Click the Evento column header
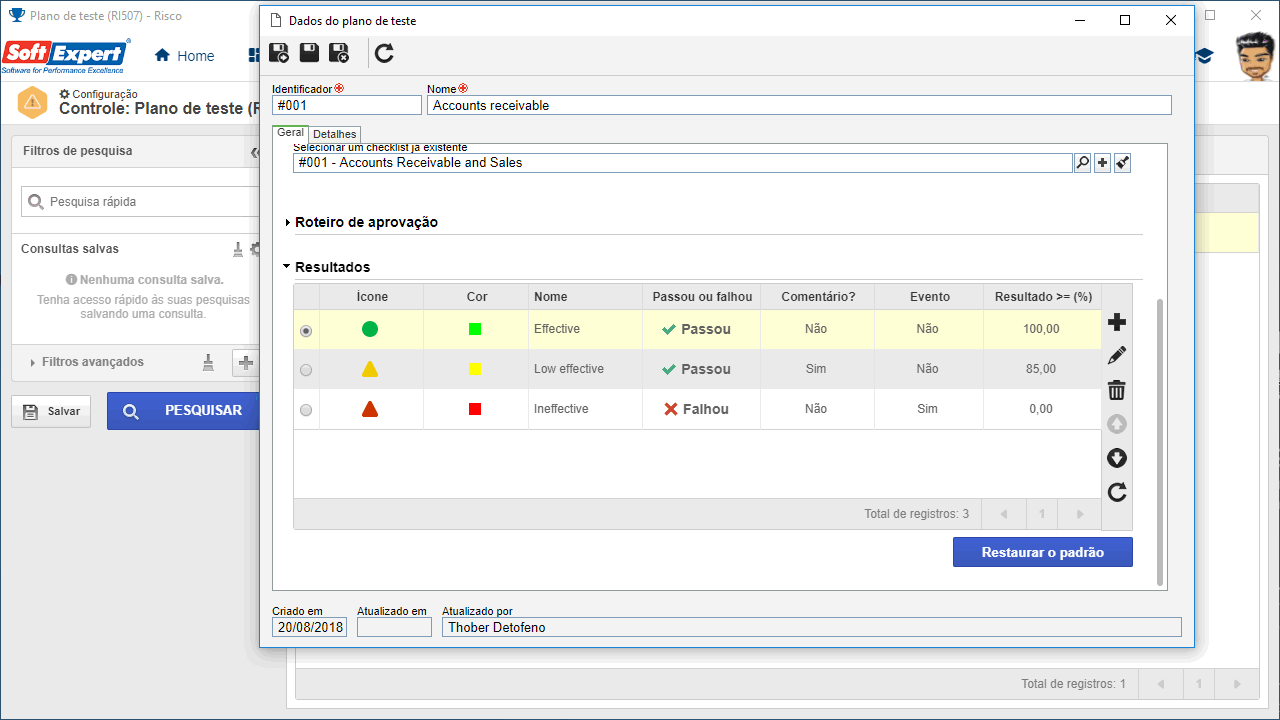The height and width of the screenshot is (720, 1280). (x=930, y=296)
